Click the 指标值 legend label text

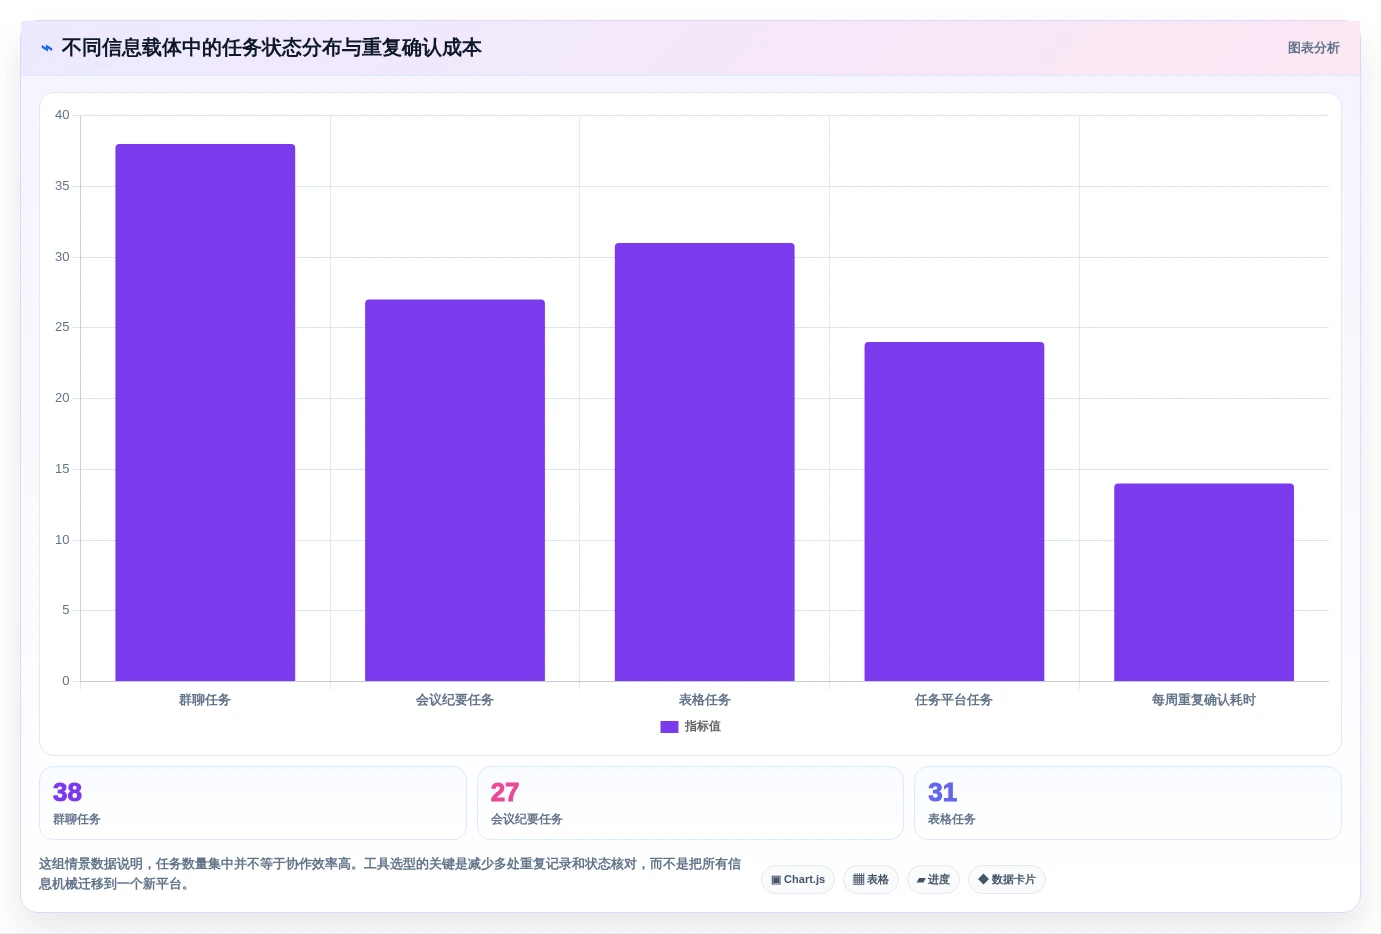coord(702,727)
